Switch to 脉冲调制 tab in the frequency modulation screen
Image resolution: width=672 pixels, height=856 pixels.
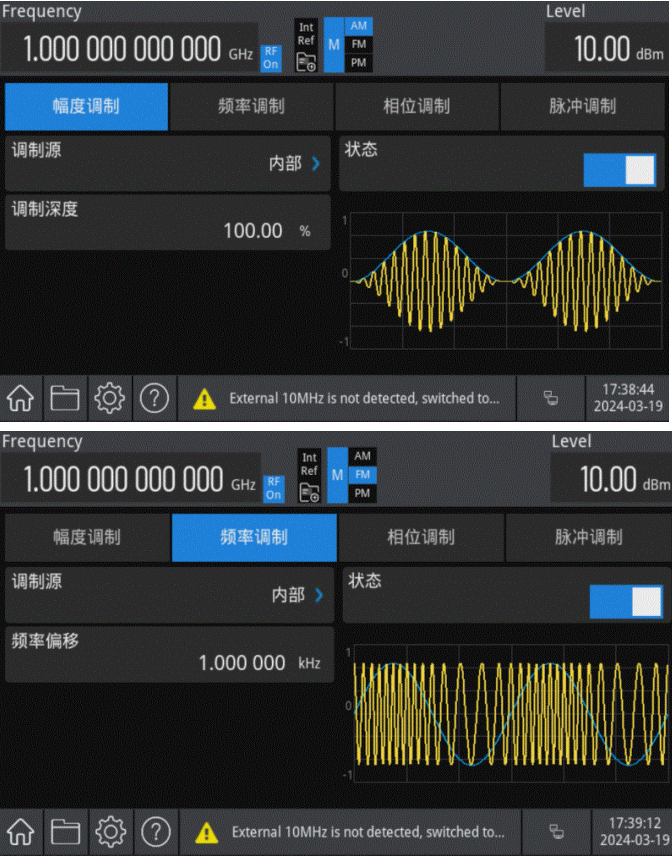[588, 537]
